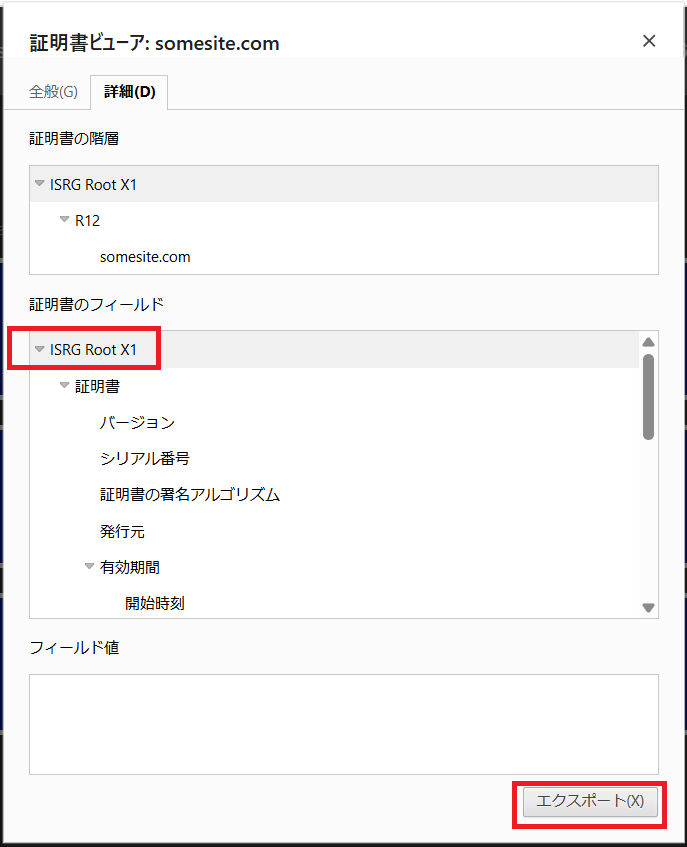Select the シリアル番号 field
The height and width of the screenshot is (847, 687).
pos(144,458)
